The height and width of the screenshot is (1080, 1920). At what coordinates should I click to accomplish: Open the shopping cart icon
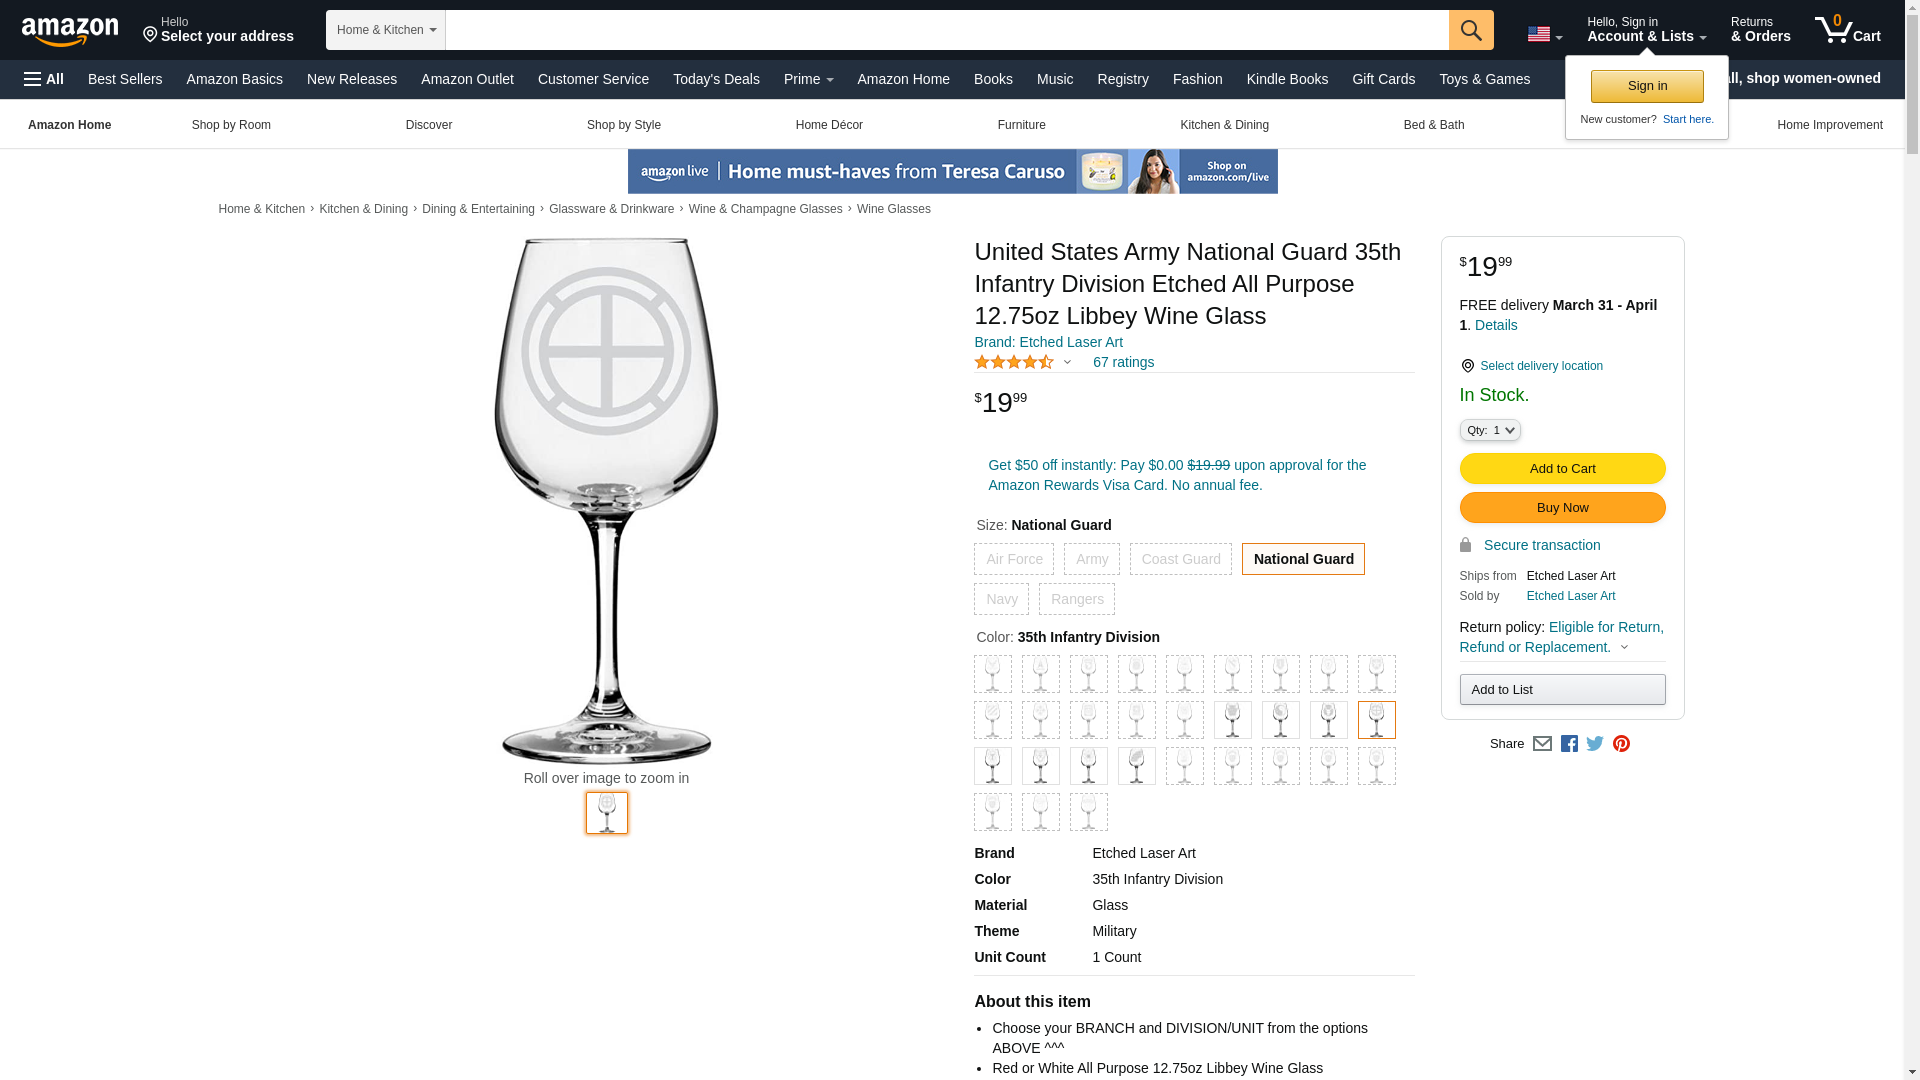(1848, 30)
